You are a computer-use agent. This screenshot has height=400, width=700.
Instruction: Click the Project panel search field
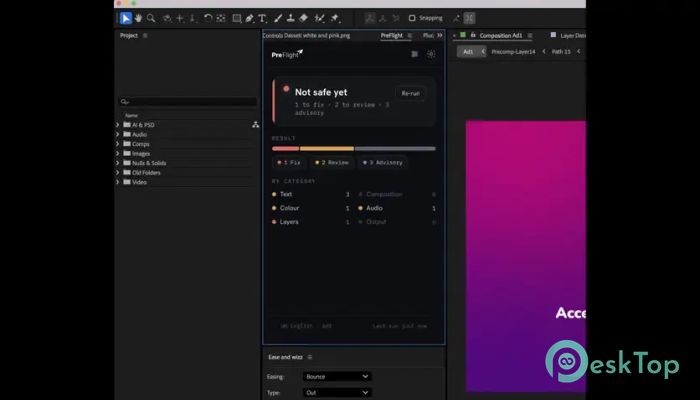coord(188,102)
